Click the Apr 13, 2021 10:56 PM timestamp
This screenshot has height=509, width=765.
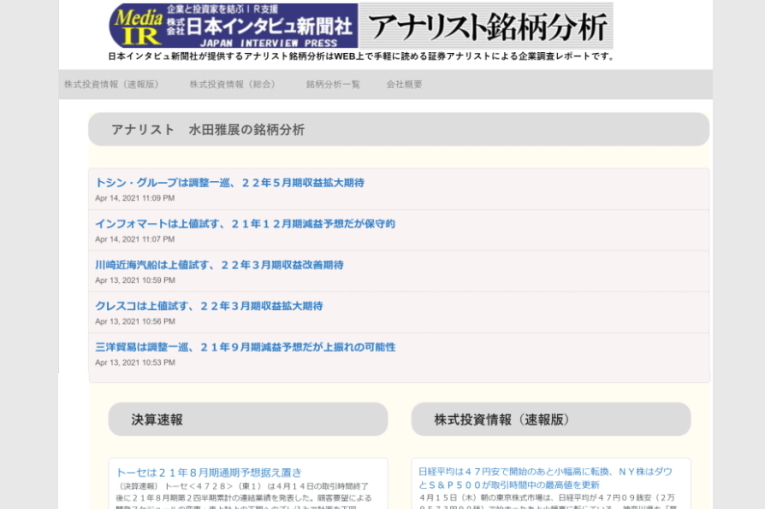coord(135,321)
